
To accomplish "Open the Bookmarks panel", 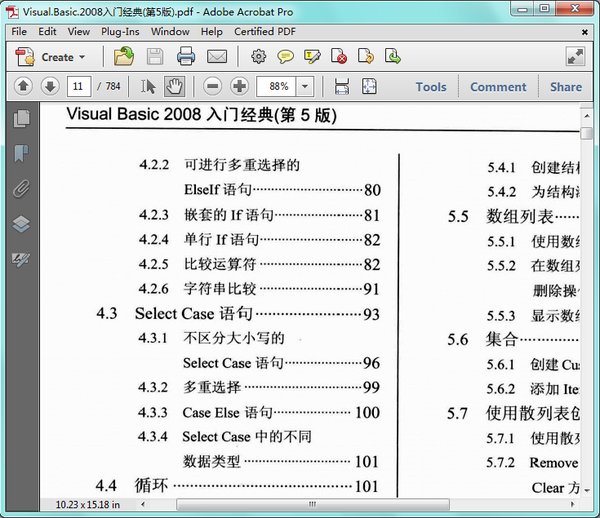I will (x=21, y=153).
